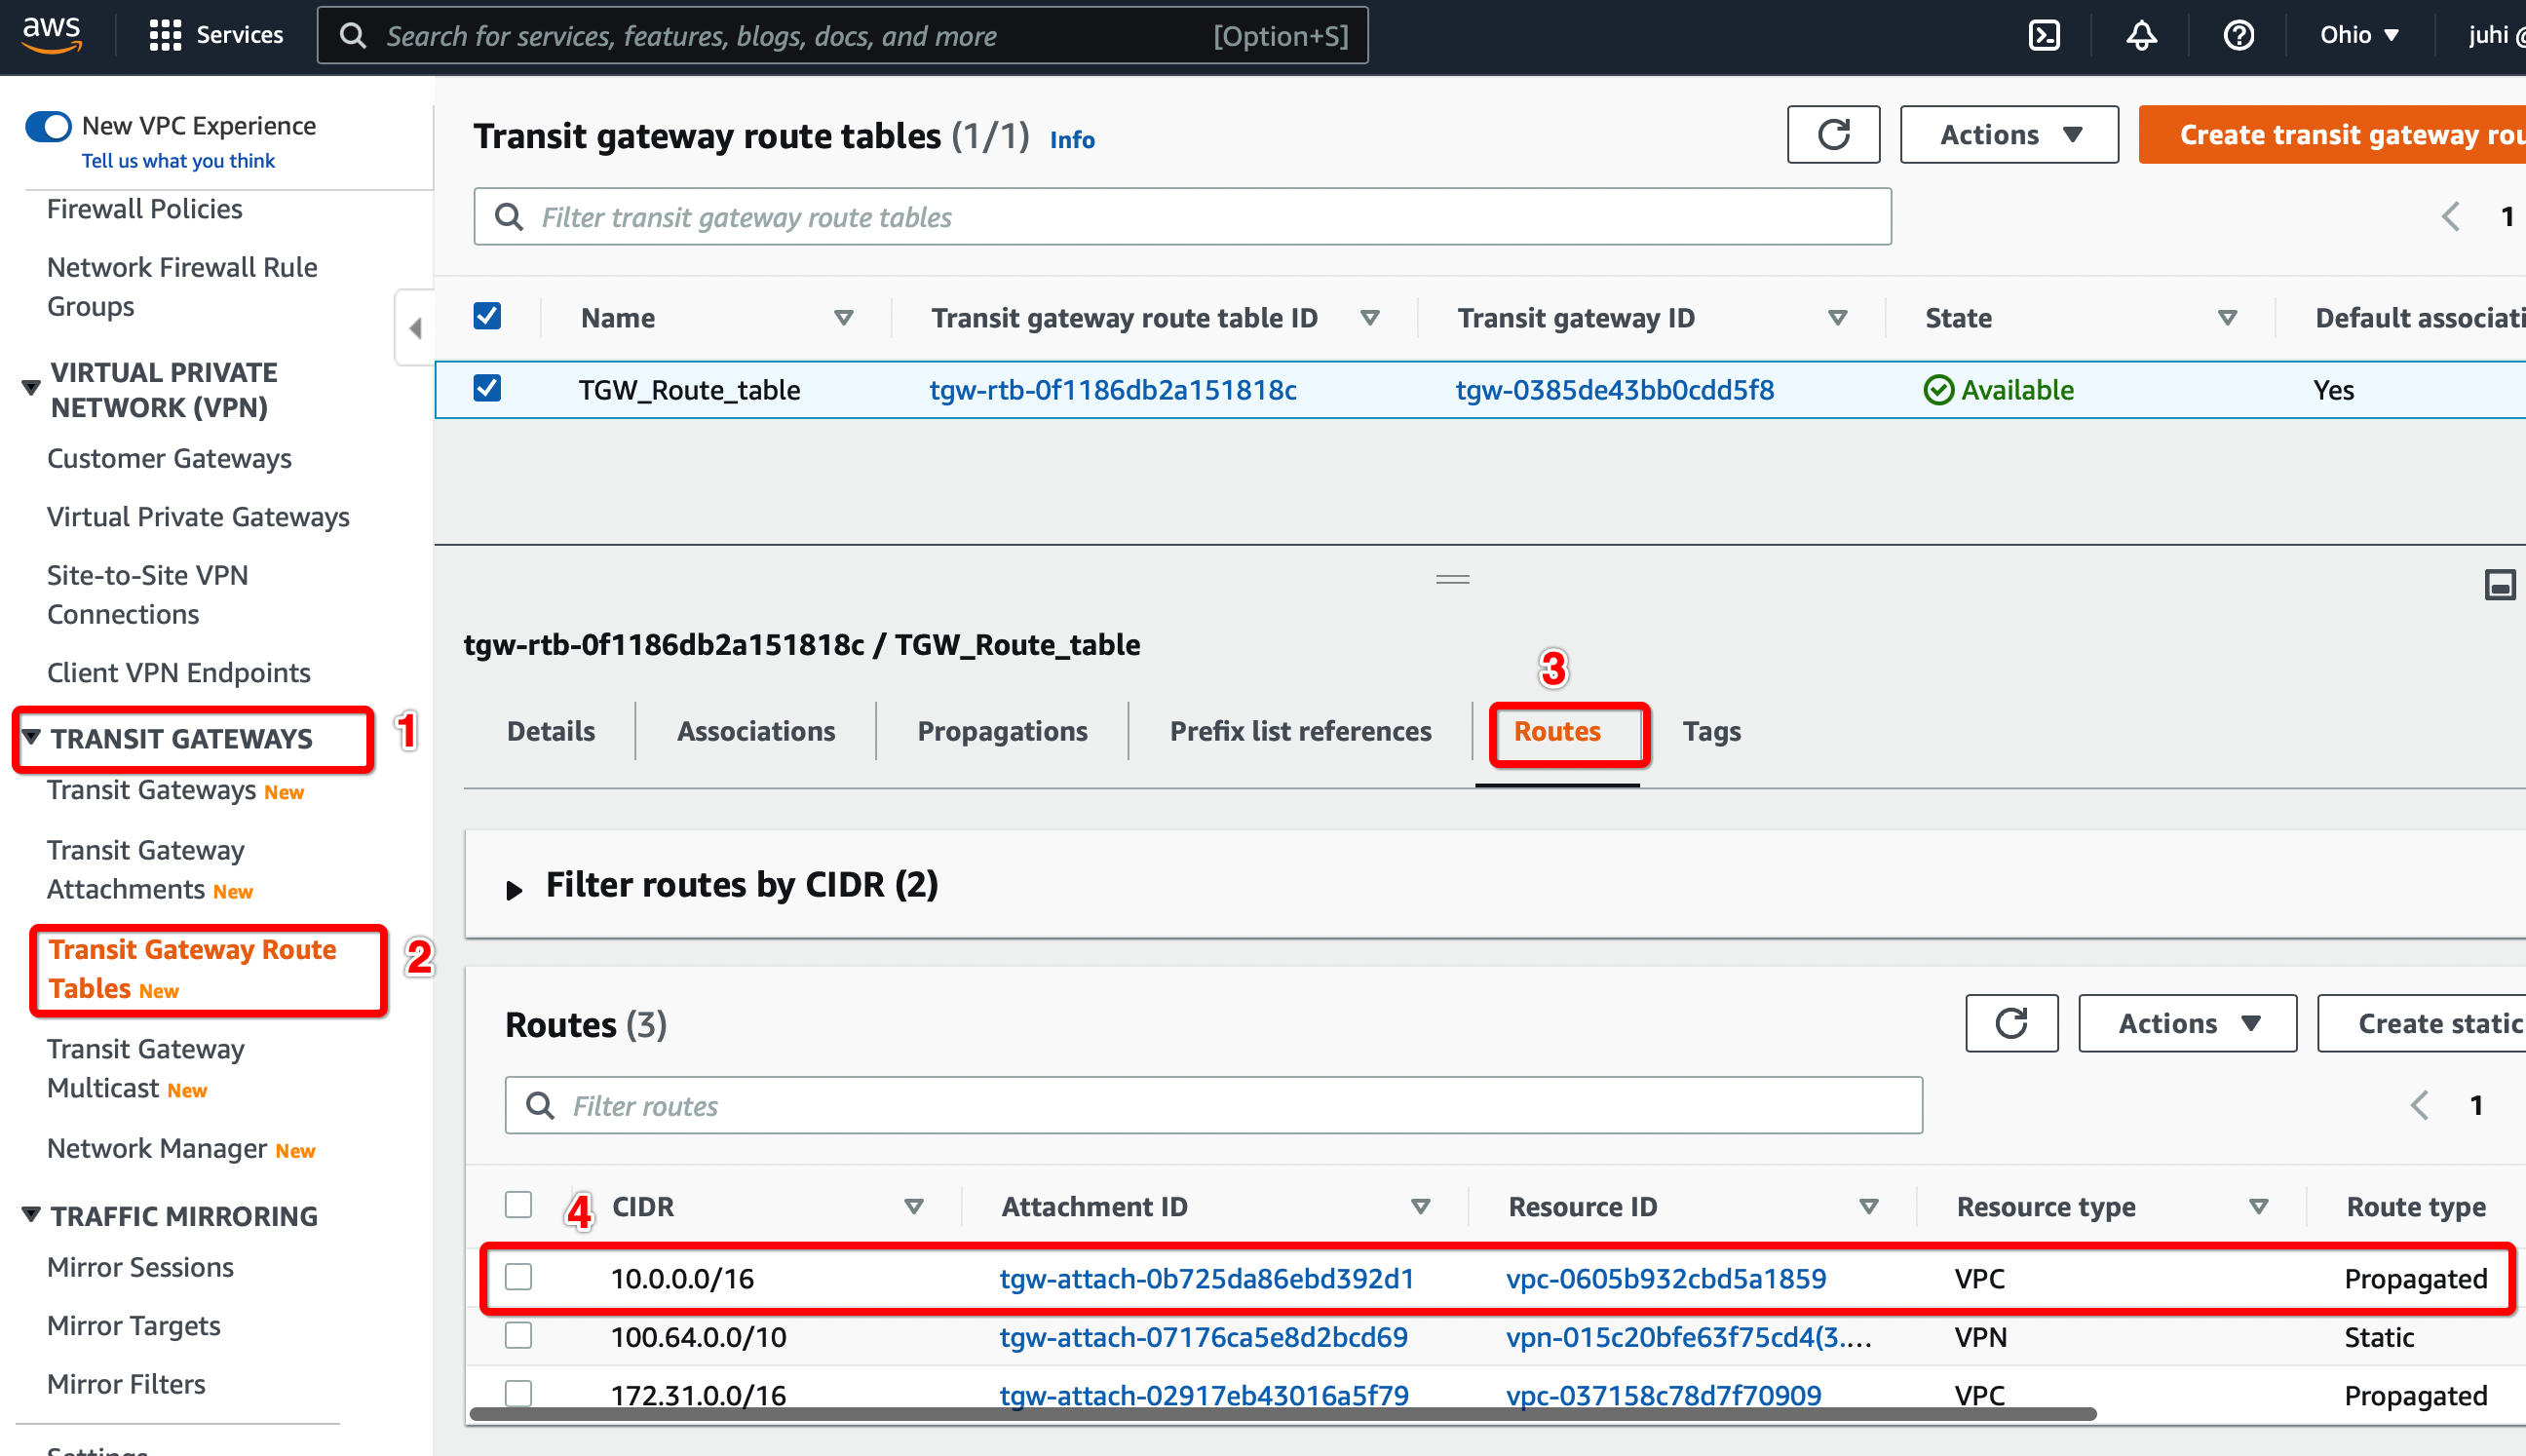Check the 172.31.0.0/16 route checkbox
Viewport: 2526px width, 1456px height.
click(518, 1393)
